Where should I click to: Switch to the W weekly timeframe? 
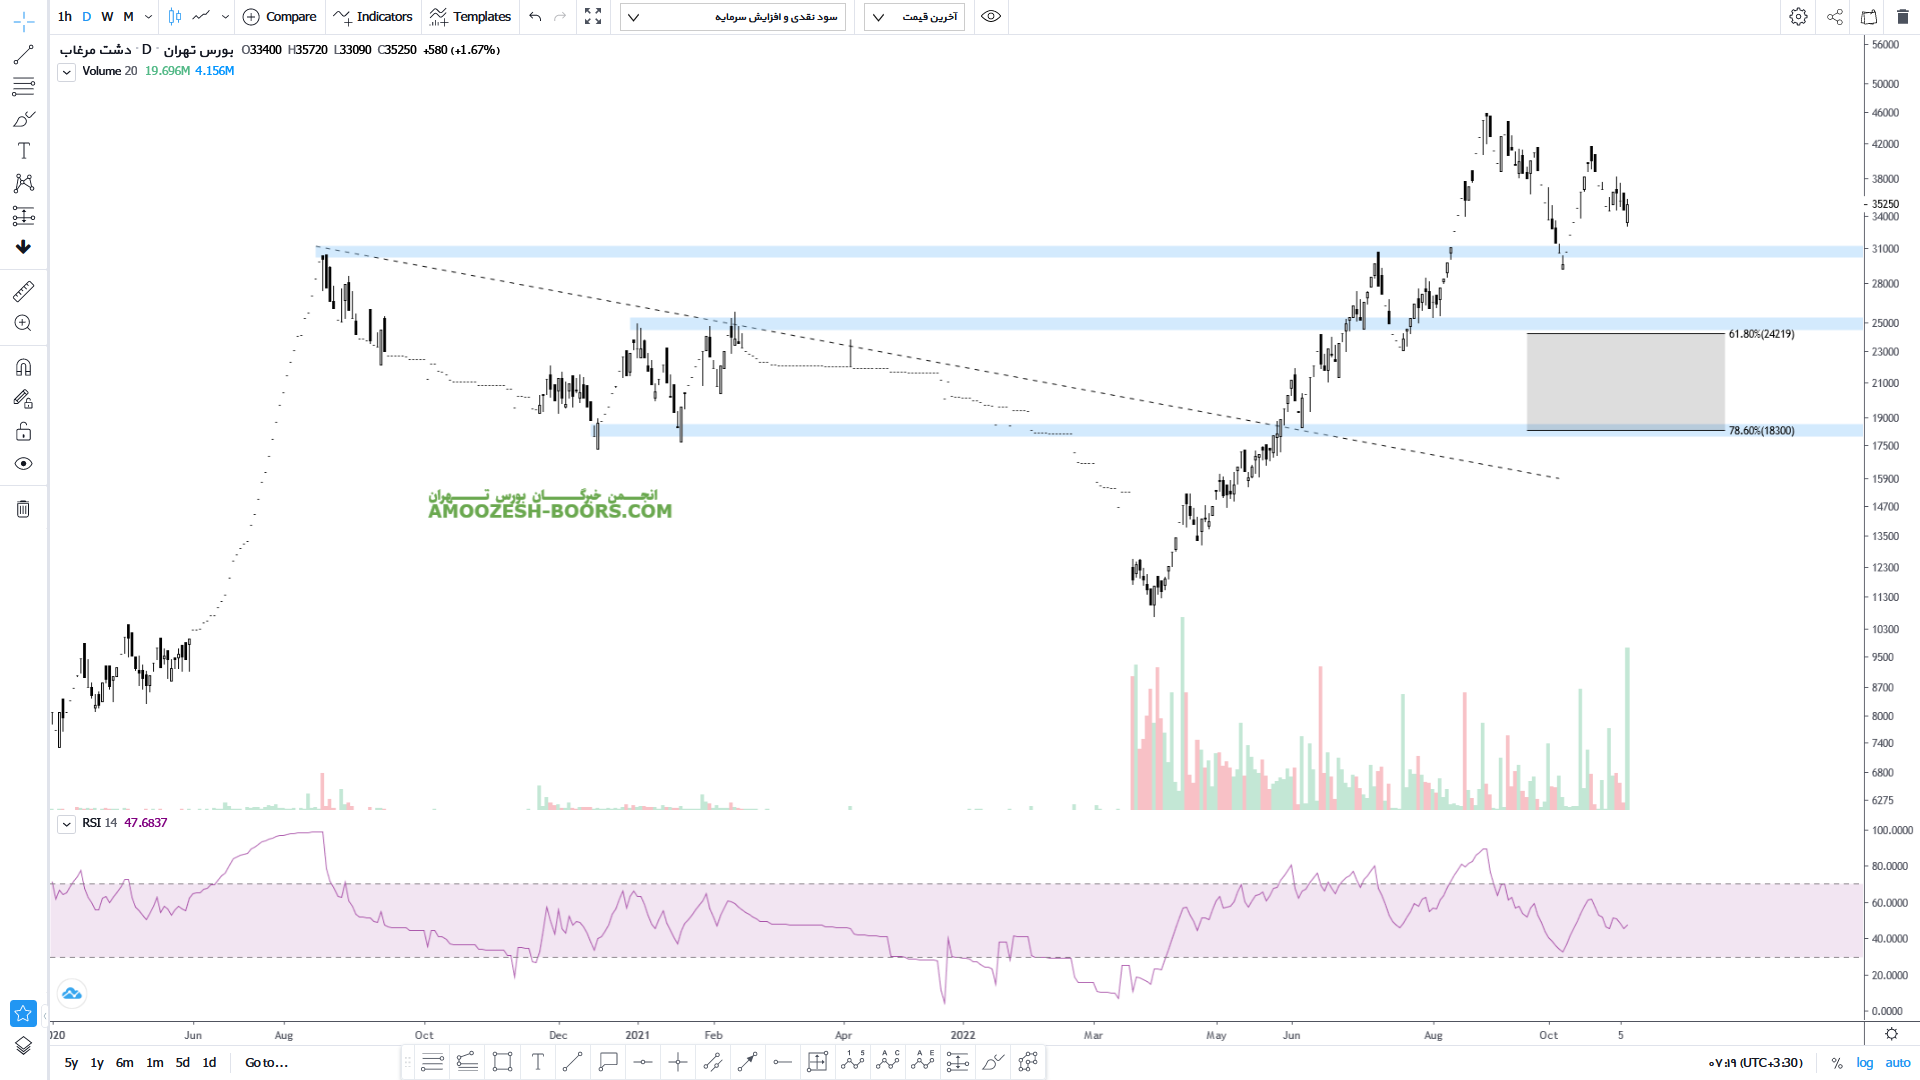point(107,17)
